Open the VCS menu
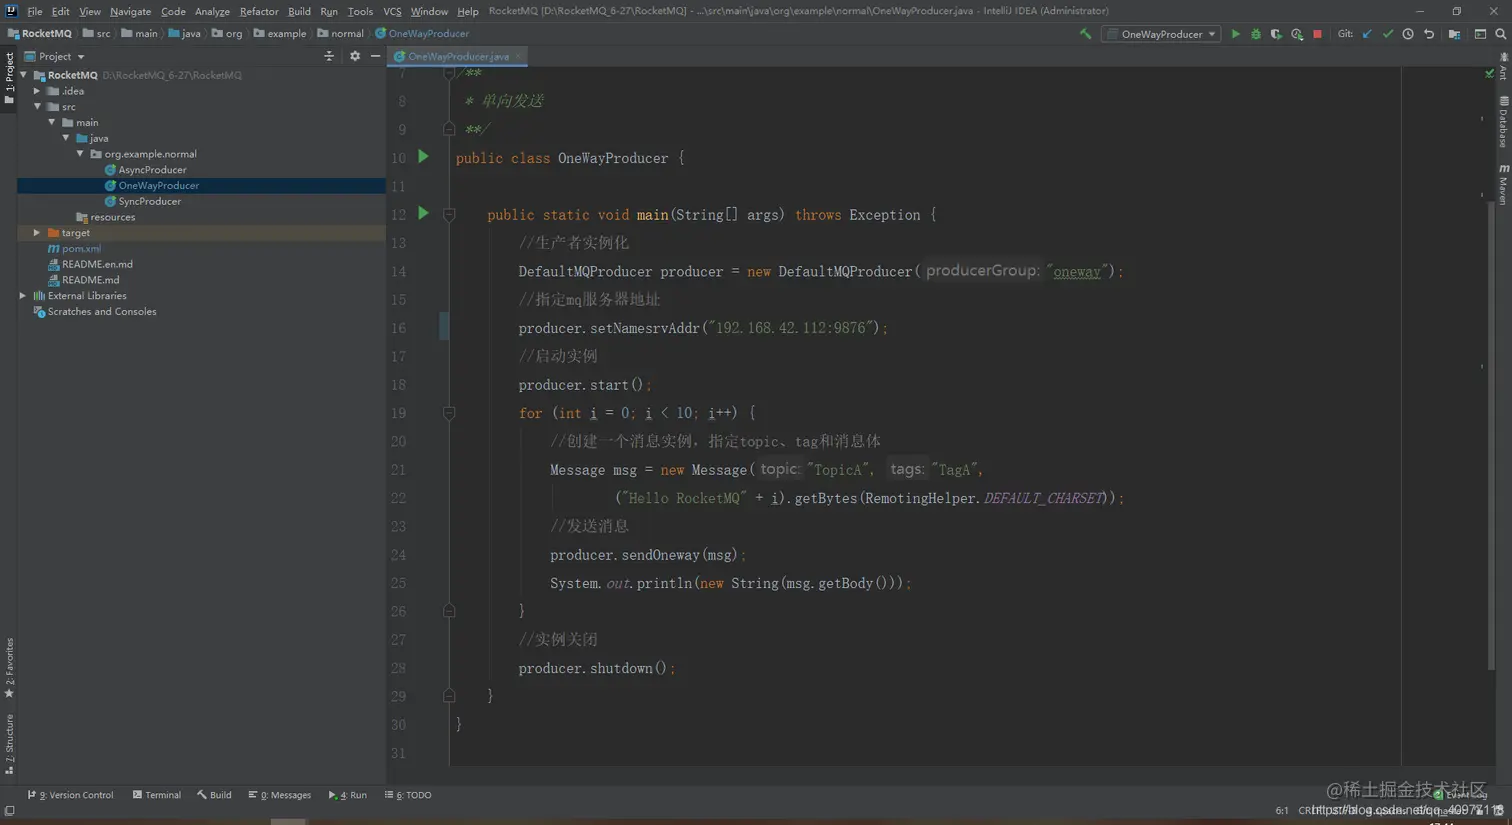This screenshot has width=1512, height=825. click(392, 11)
